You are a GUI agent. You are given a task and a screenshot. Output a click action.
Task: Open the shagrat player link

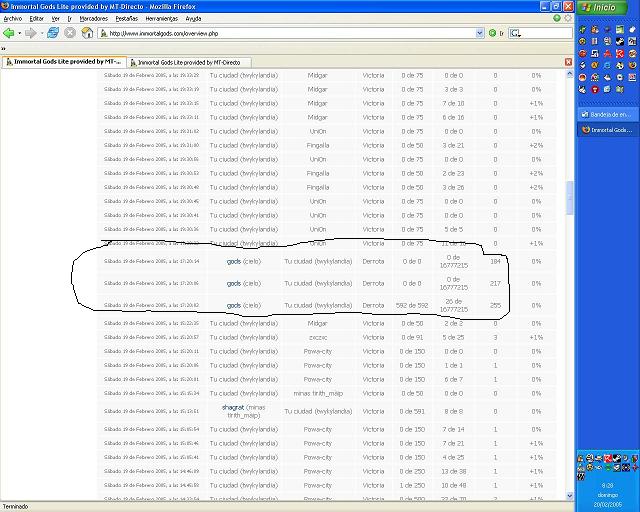pyautogui.click(x=233, y=407)
